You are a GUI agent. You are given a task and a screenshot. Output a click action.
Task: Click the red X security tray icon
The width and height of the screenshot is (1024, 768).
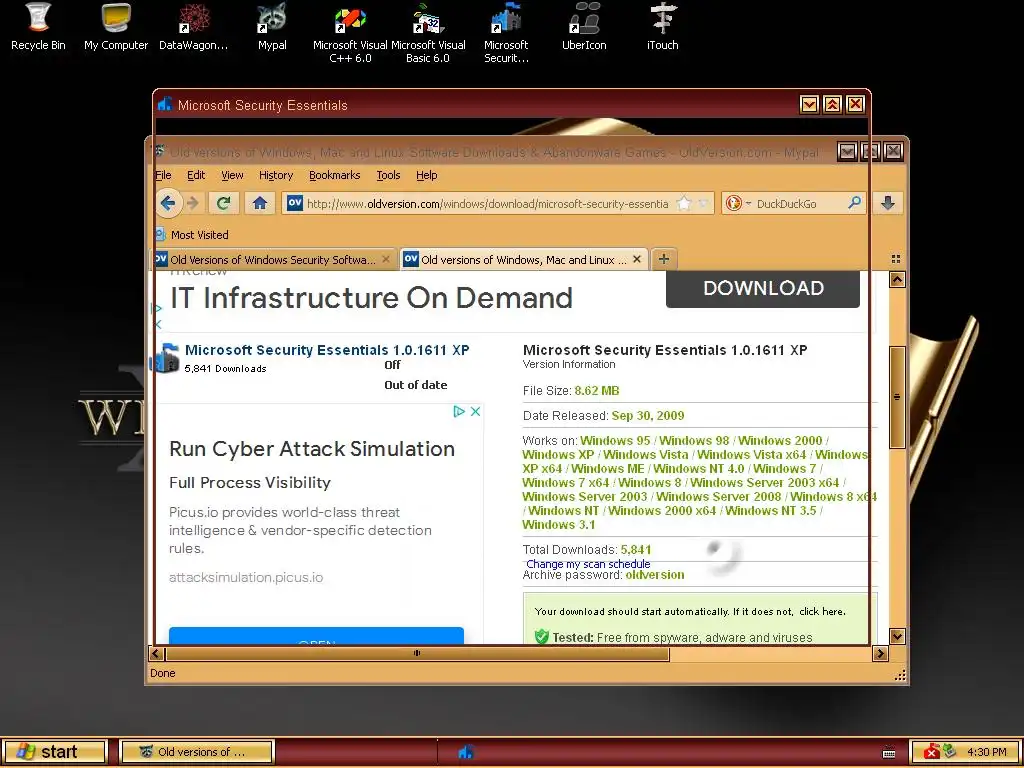click(931, 752)
